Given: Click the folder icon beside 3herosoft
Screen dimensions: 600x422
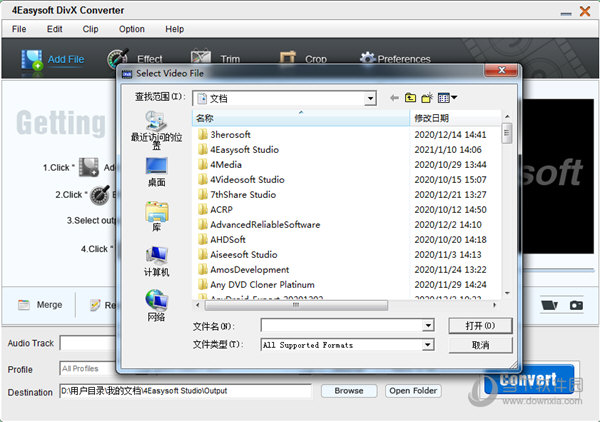Looking at the screenshot, I should [202, 134].
